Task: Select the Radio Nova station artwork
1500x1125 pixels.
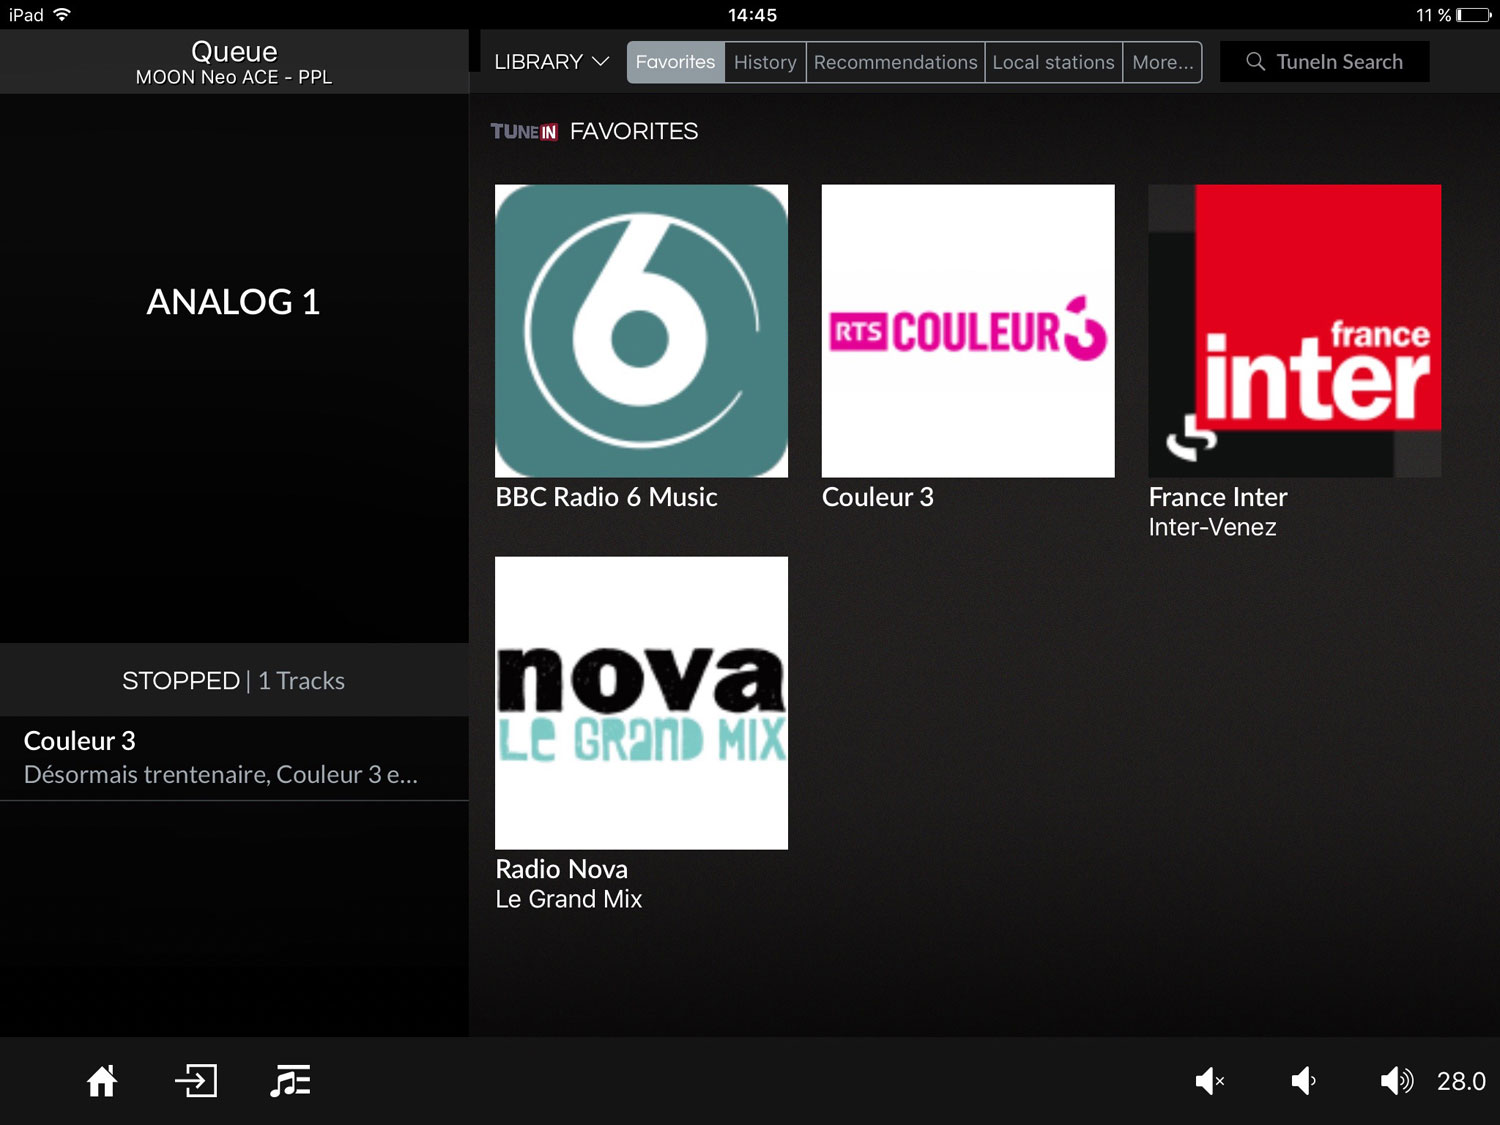Action: click(x=641, y=703)
